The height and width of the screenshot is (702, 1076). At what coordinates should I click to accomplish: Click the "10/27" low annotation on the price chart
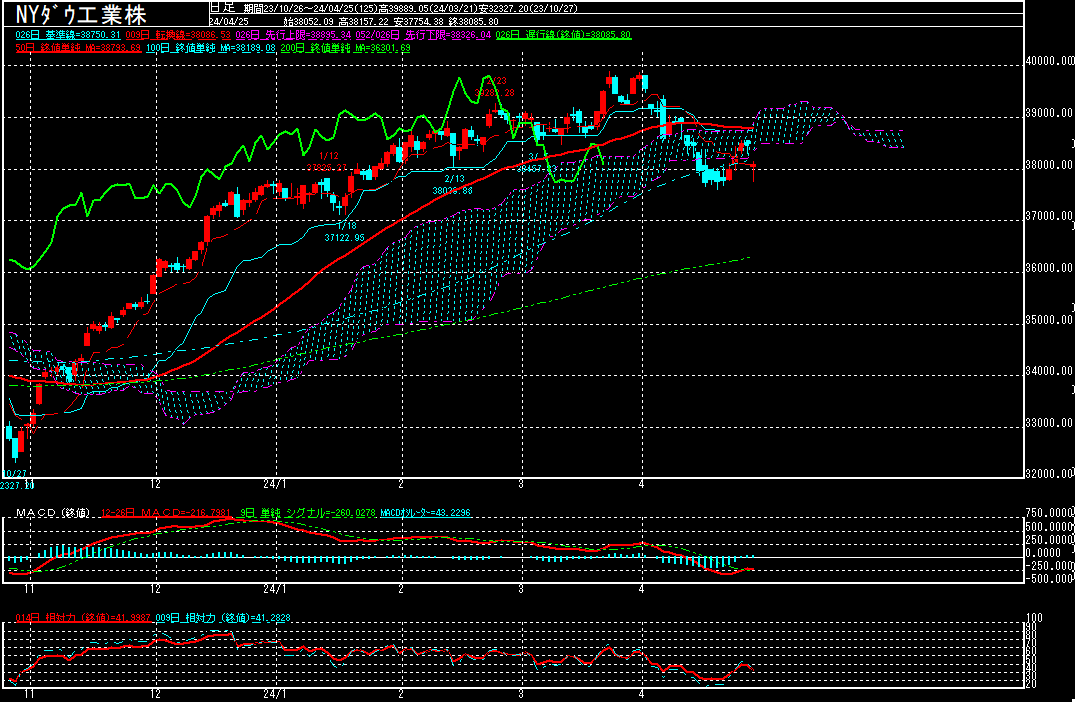point(15,473)
